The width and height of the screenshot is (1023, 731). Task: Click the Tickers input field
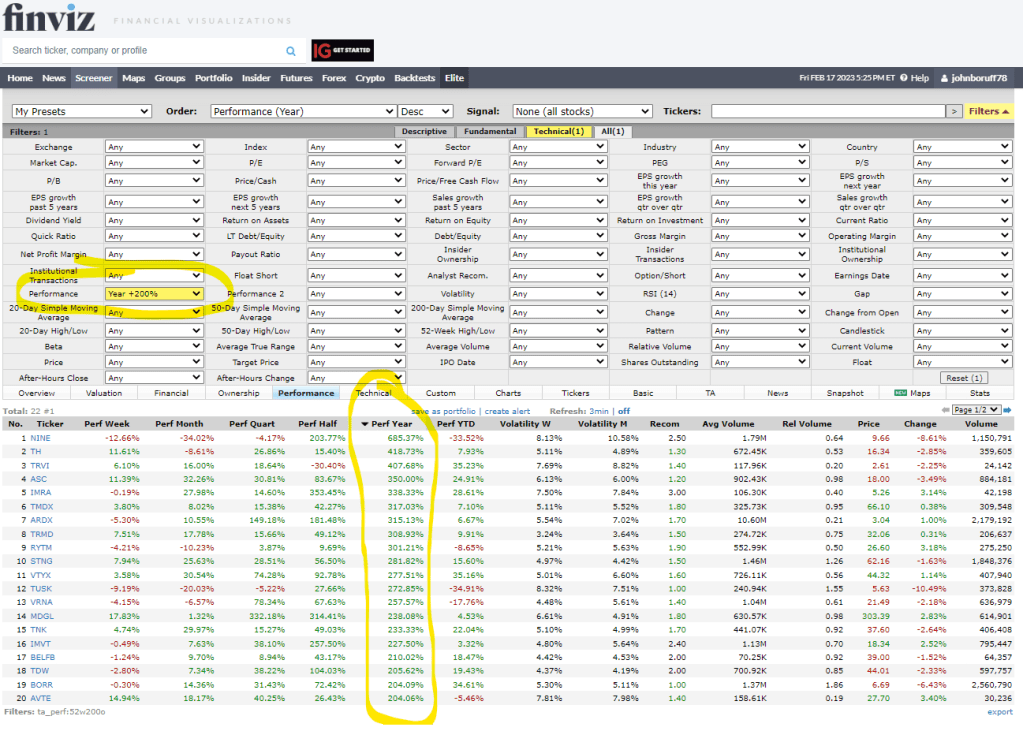tap(826, 111)
